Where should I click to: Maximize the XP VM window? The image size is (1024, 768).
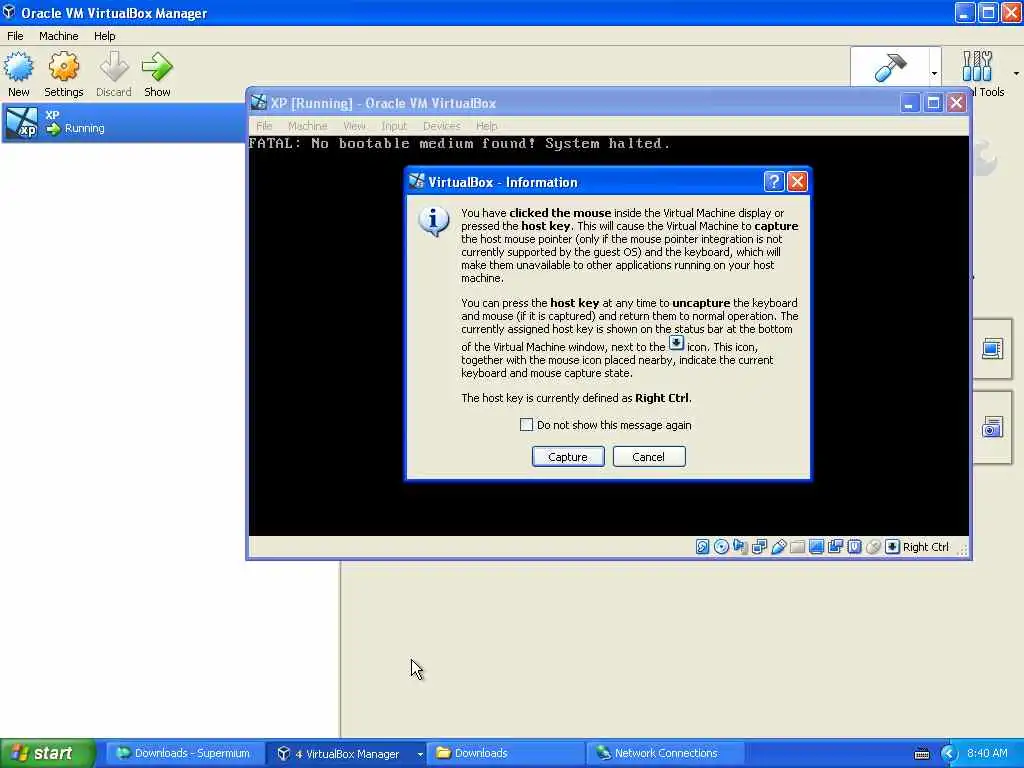(x=933, y=103)
